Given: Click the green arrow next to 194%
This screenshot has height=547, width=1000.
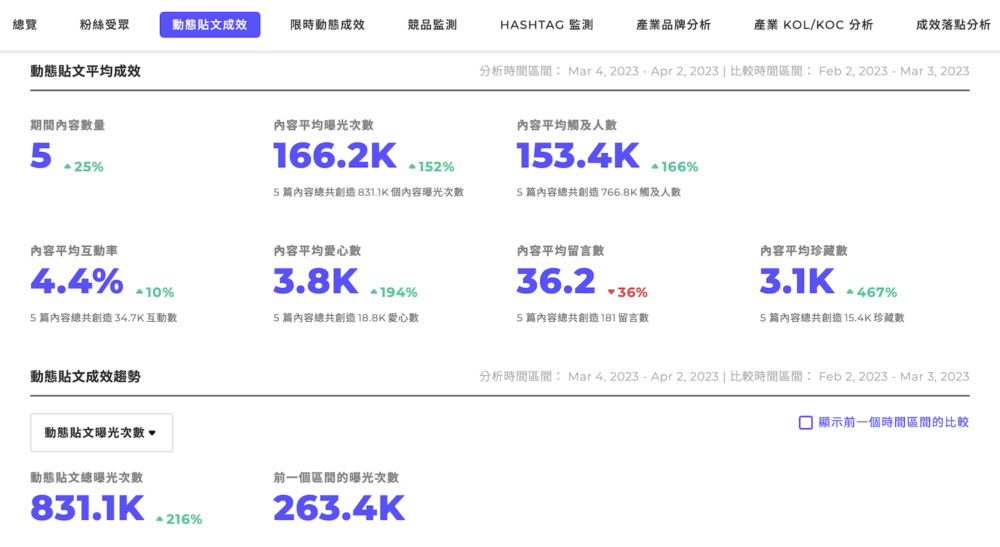Looking at the screenshot, I should (374, 293).
